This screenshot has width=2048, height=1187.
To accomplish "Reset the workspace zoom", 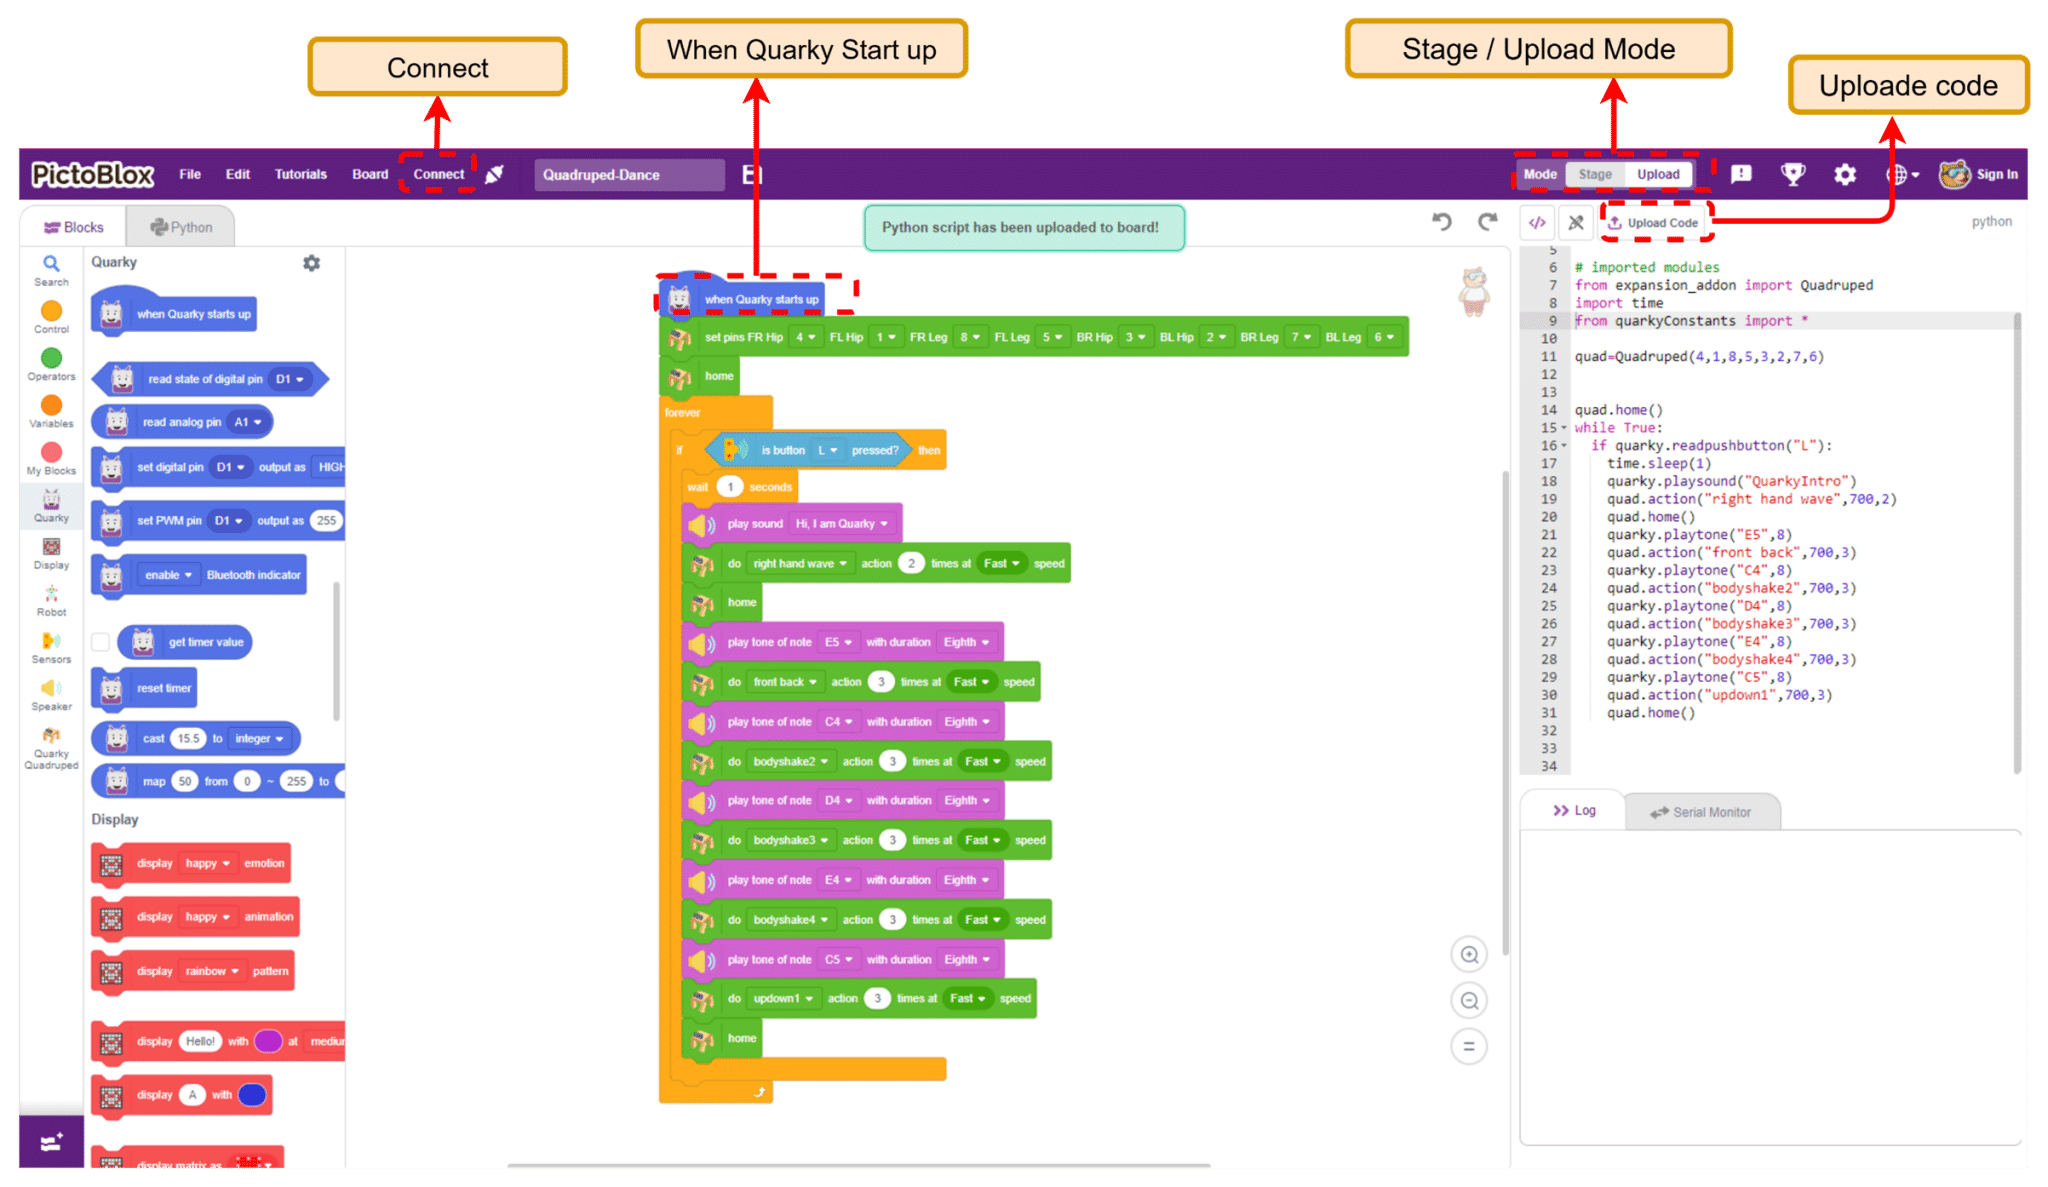I will point(1469,1047).
